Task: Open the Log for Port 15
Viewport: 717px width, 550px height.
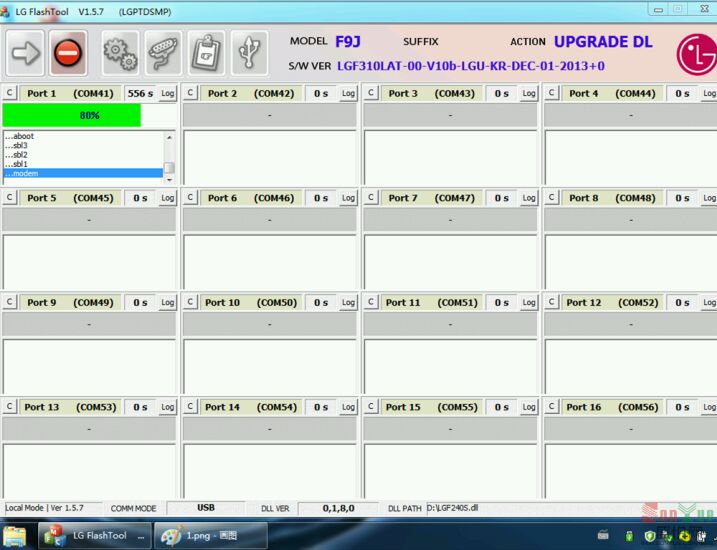Action: click(529, 407)
